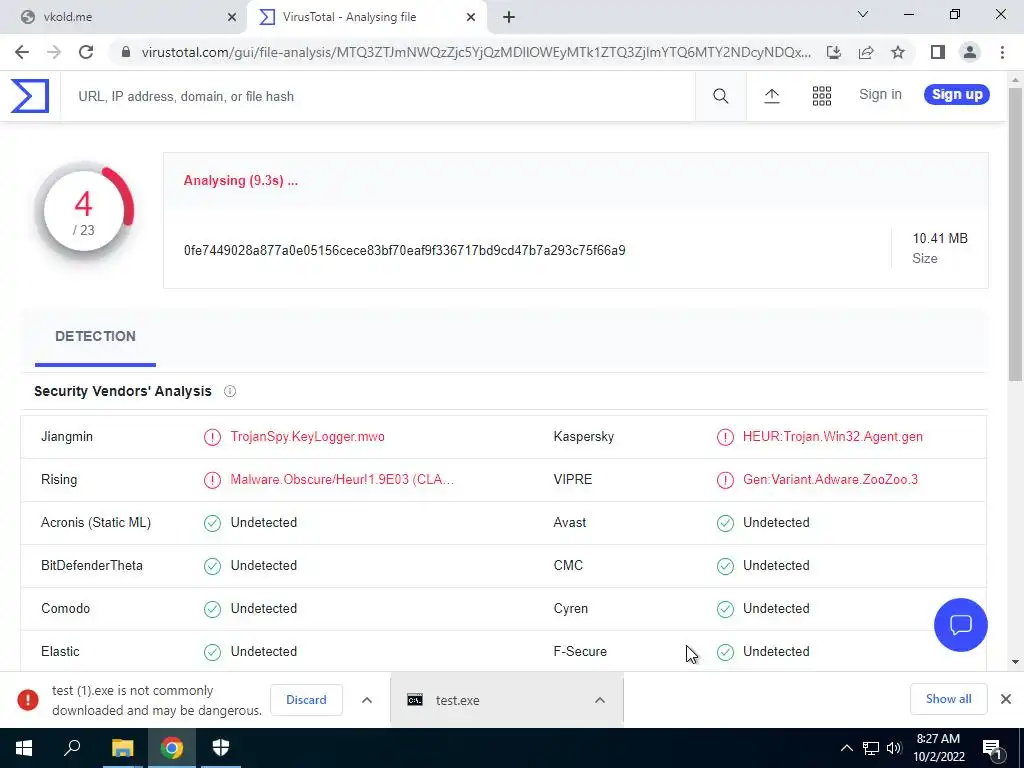The image size is (1024, 768).
Task: Bookmark this page with star icon
Action: tap(898, 52)
